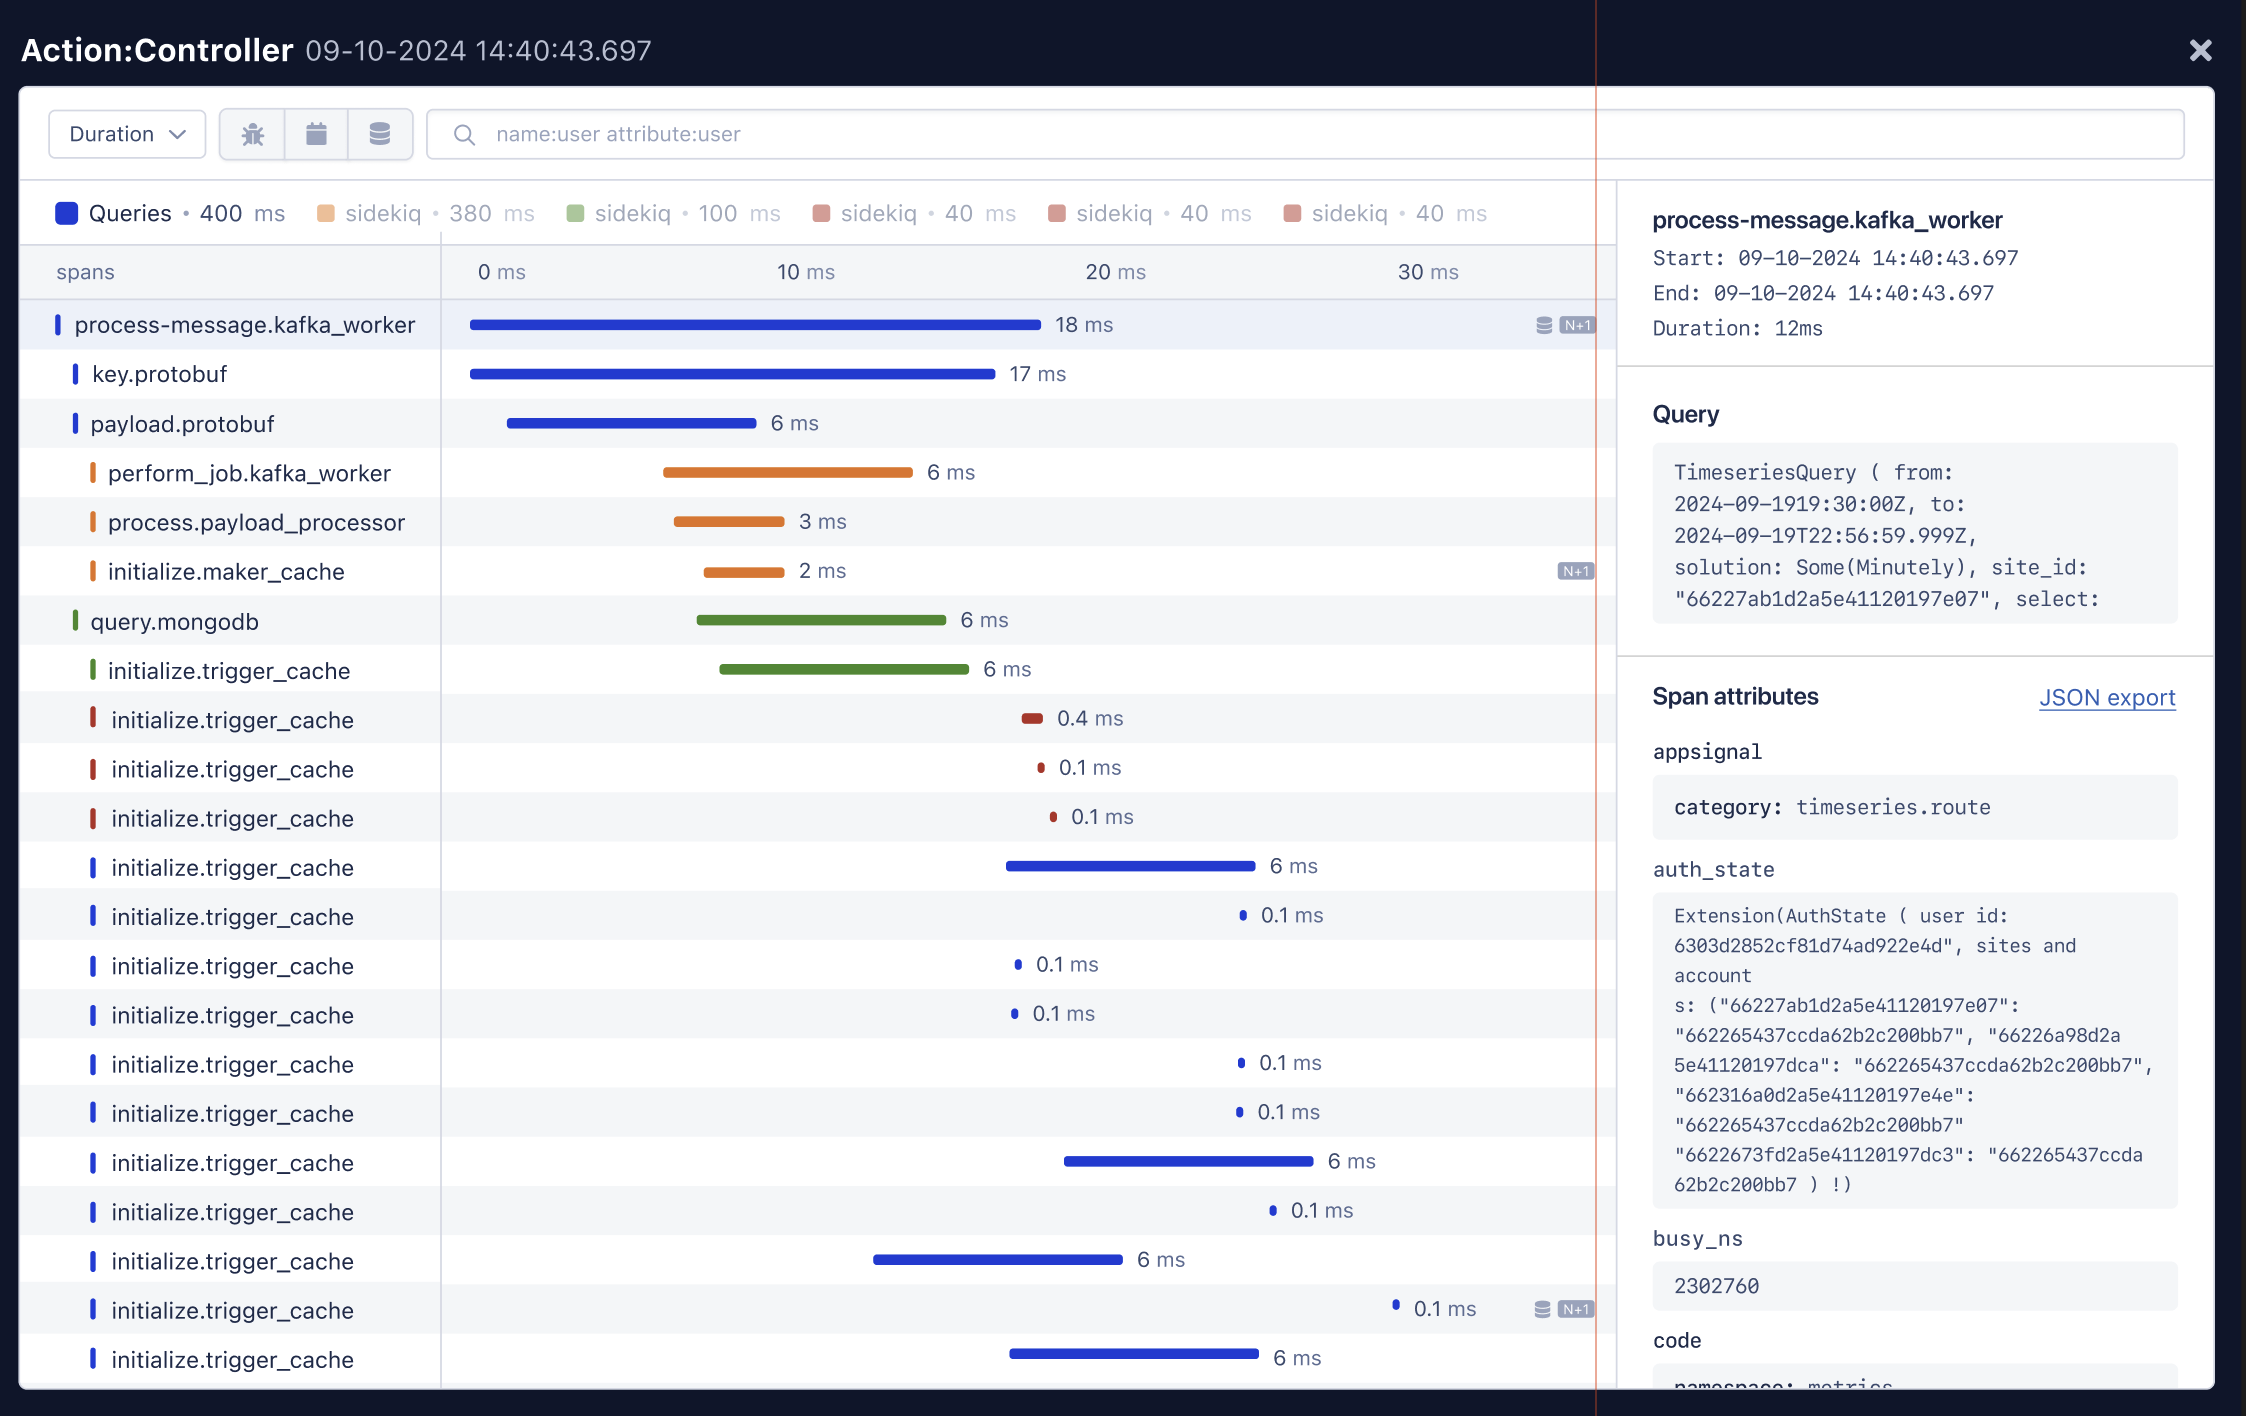Click the database filter icon

pyautogui.click(x=380, y=134)
